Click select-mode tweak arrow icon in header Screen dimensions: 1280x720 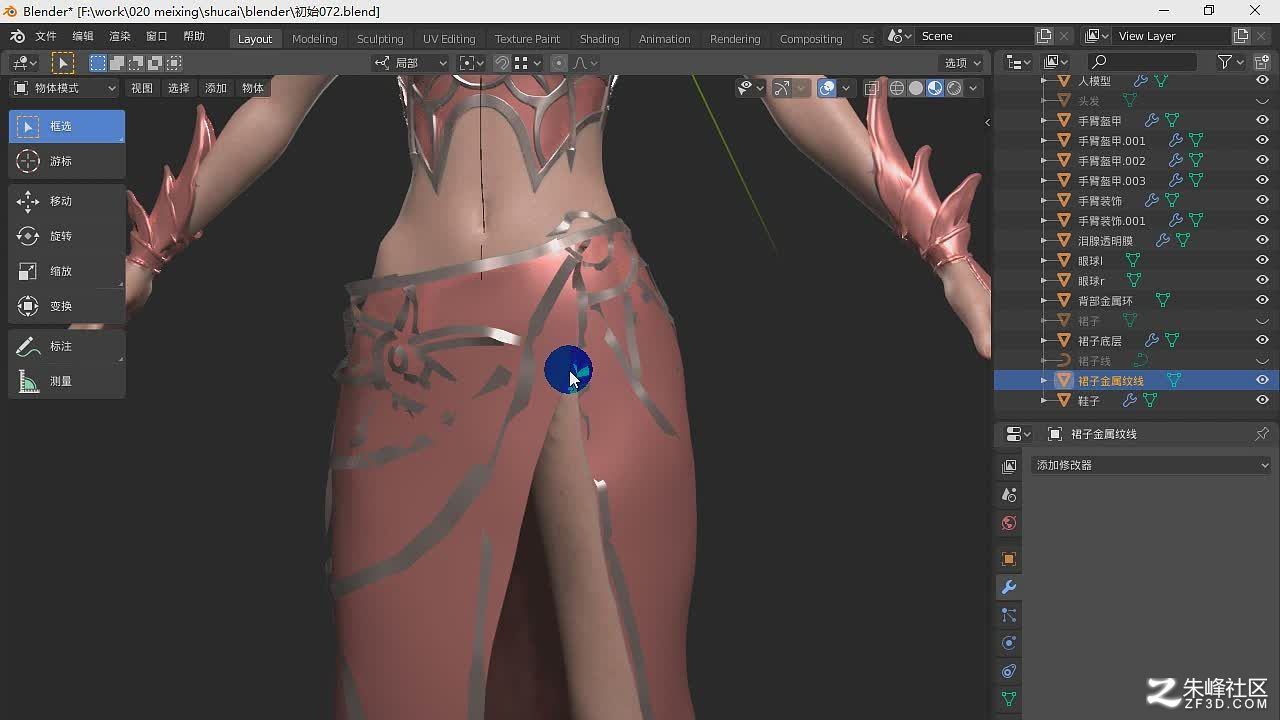[62, 63]
